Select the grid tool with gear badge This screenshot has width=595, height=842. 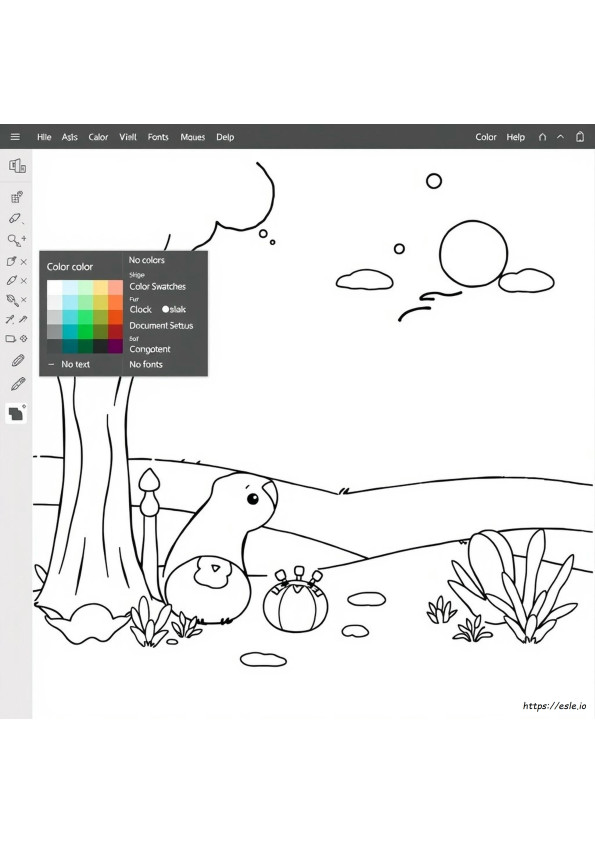tap(17, 197)
